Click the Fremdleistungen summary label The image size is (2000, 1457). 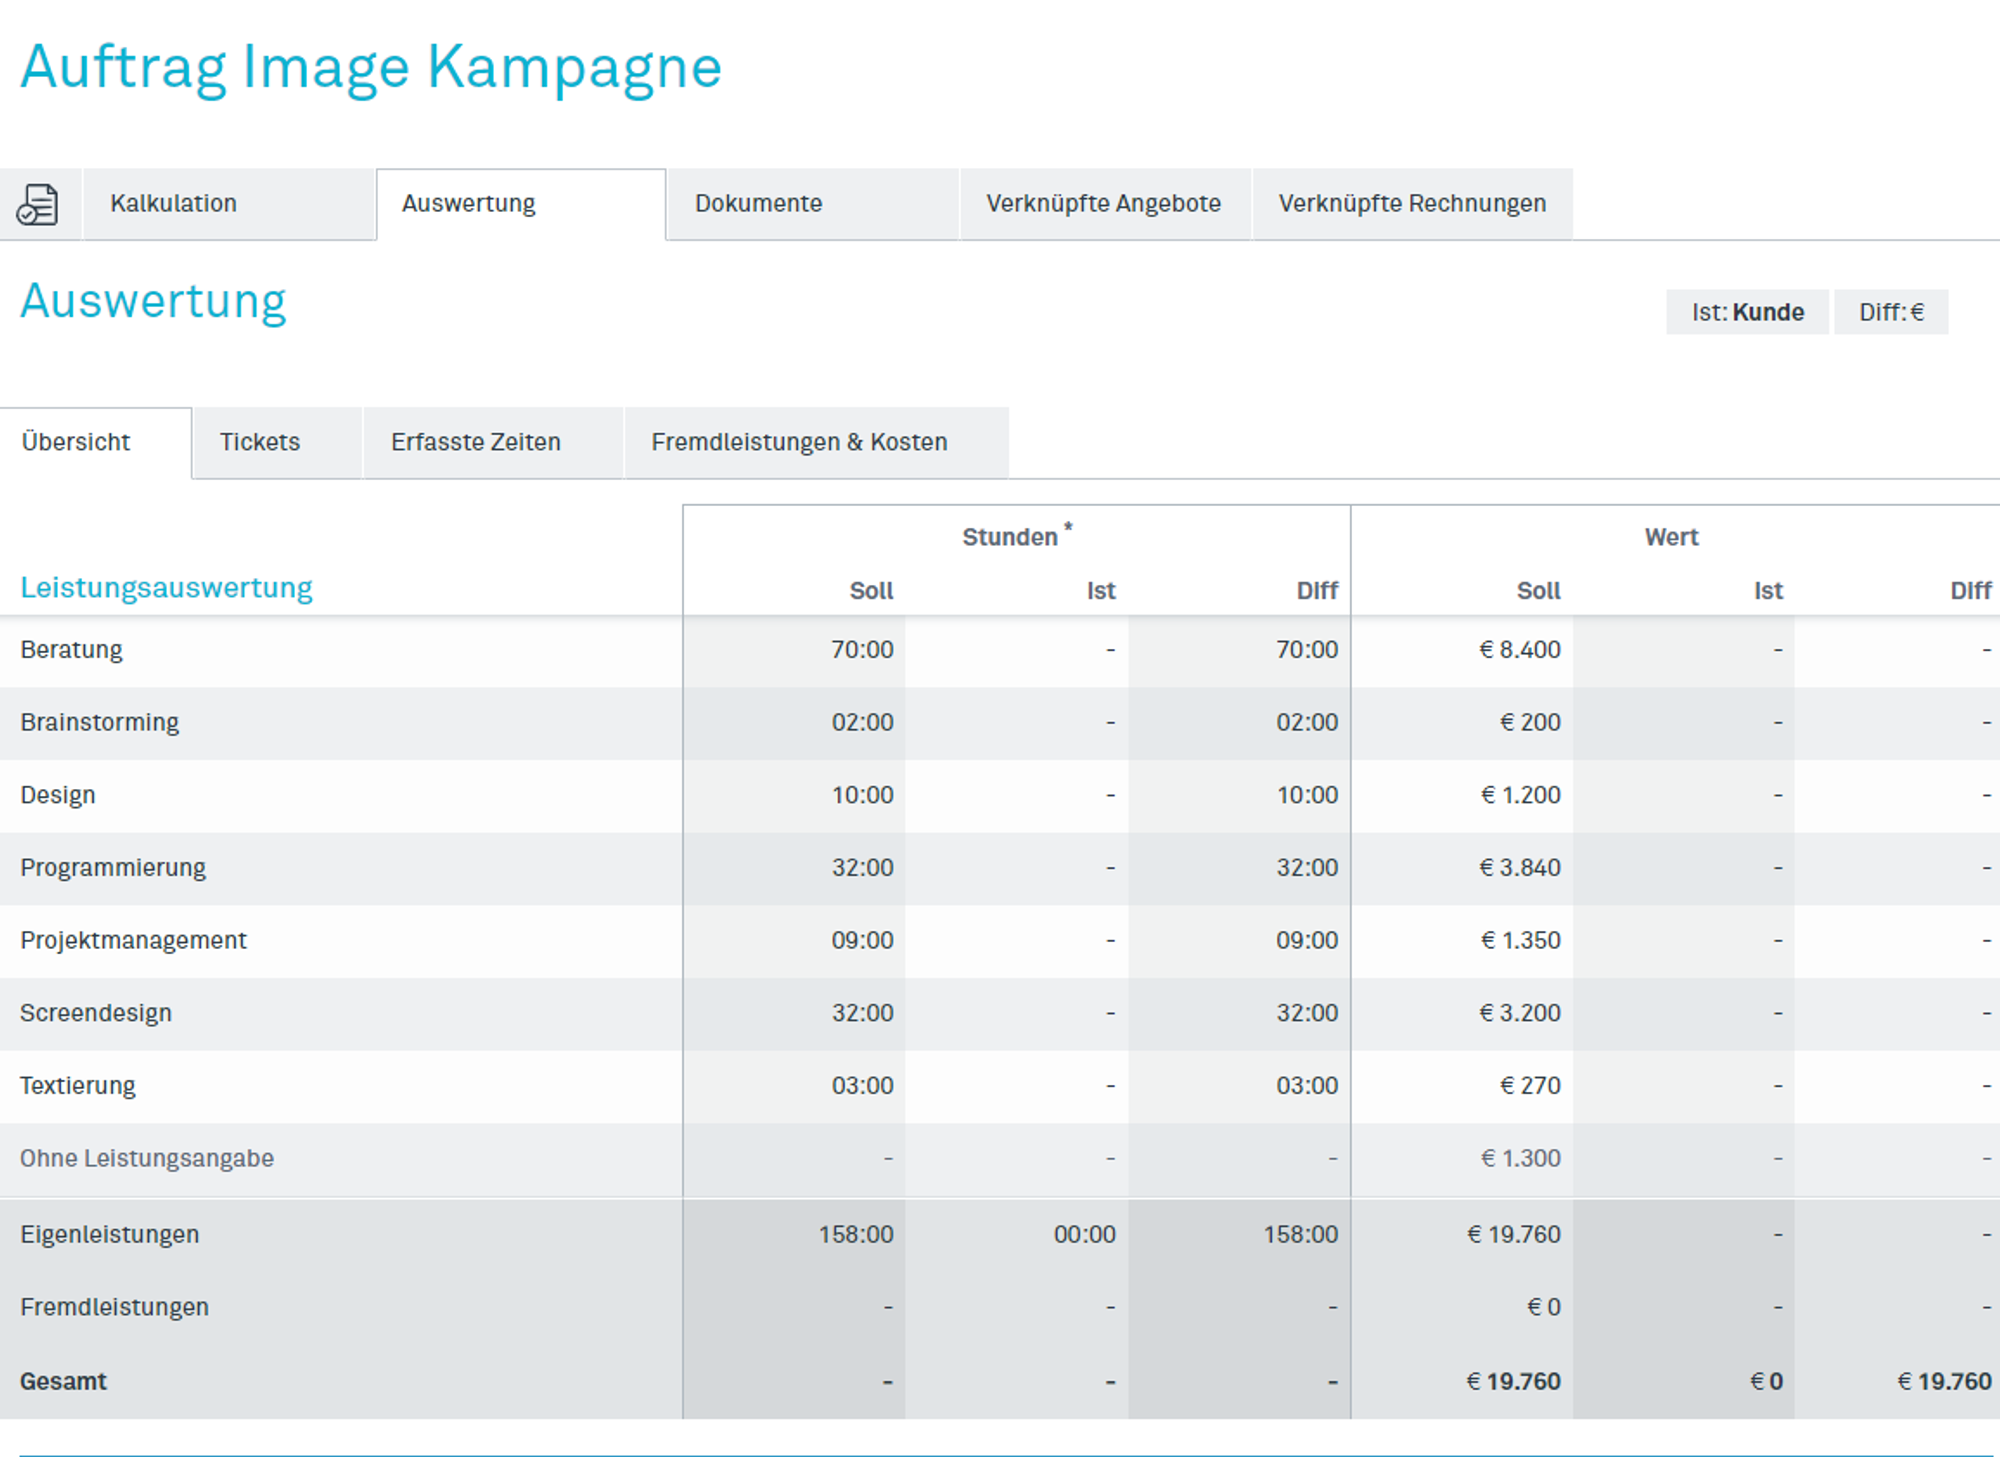pos(115,1307)
